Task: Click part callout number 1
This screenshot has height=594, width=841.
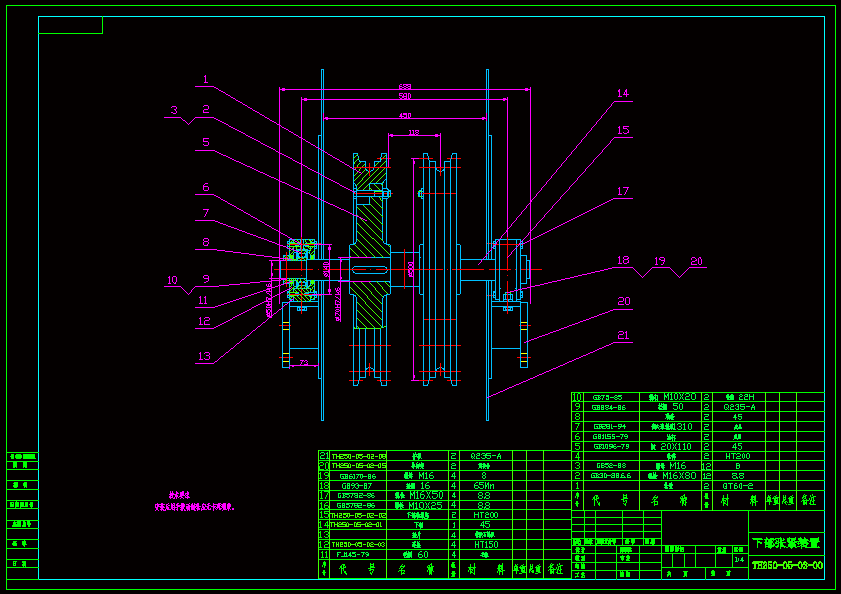Action: coord(205,80)
